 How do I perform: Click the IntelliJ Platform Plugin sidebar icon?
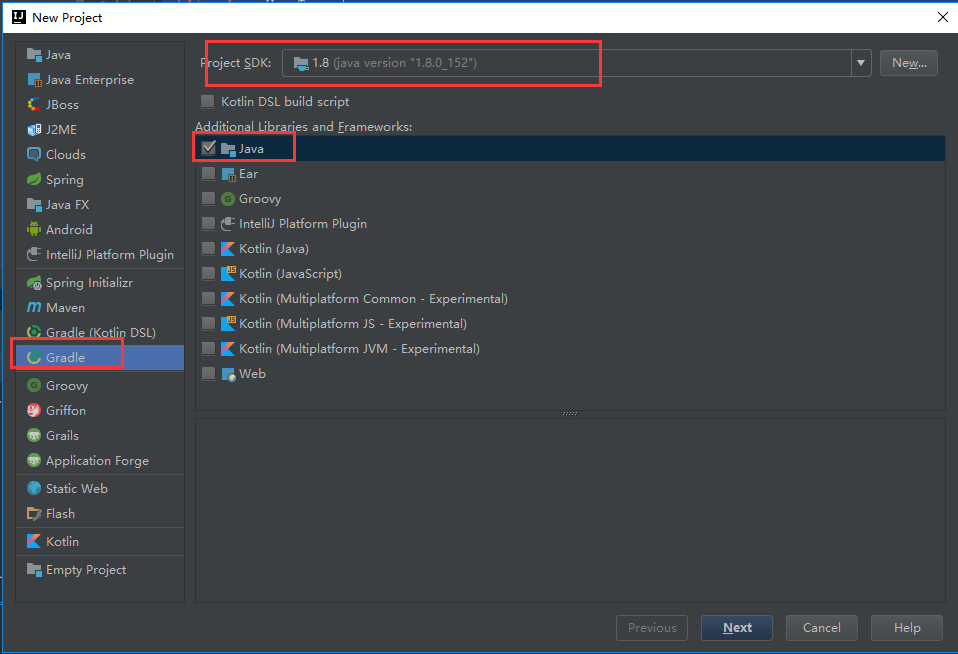point(34,254)
